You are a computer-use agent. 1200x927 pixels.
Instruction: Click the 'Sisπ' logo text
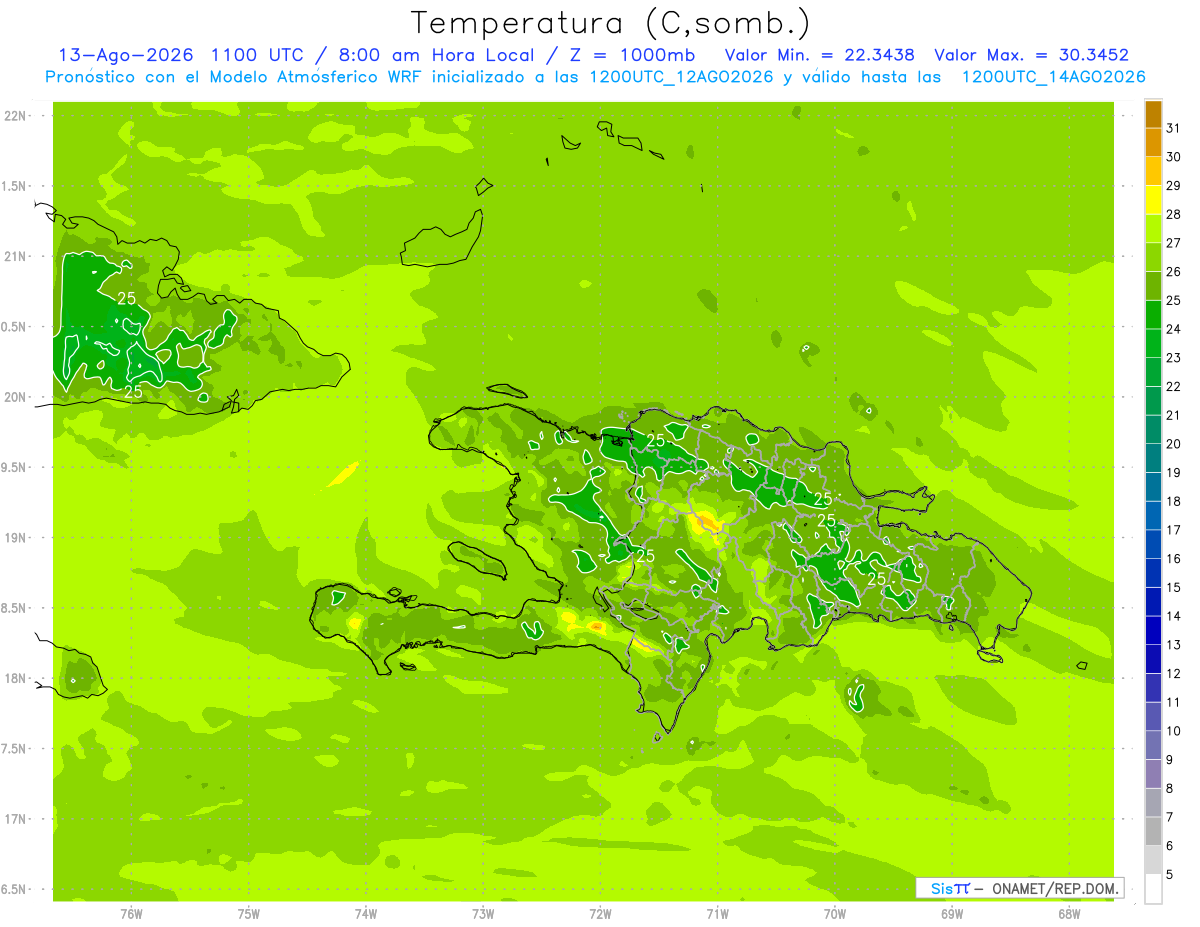tap(950, 888)
